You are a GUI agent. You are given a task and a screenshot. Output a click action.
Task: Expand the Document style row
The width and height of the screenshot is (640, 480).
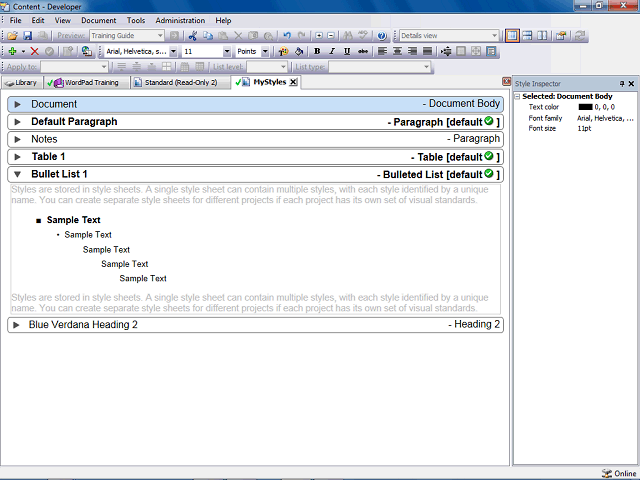(x=18, y=104)
